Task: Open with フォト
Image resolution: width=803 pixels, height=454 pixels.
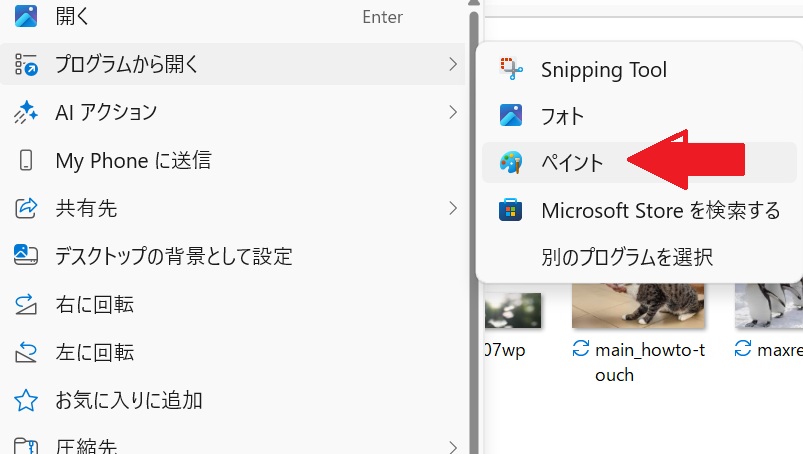Action: coord(639,116)
